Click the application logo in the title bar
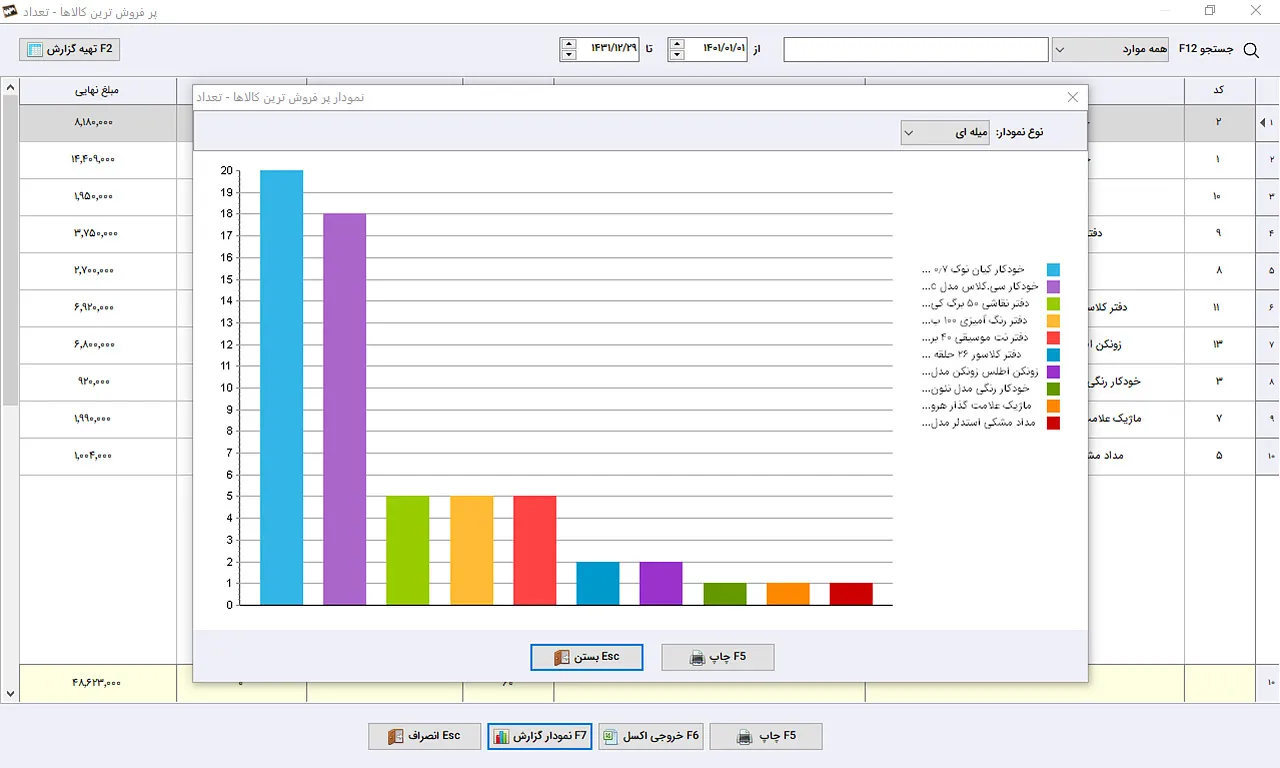The image size is (1280, 768). click(x=12, y=11)
